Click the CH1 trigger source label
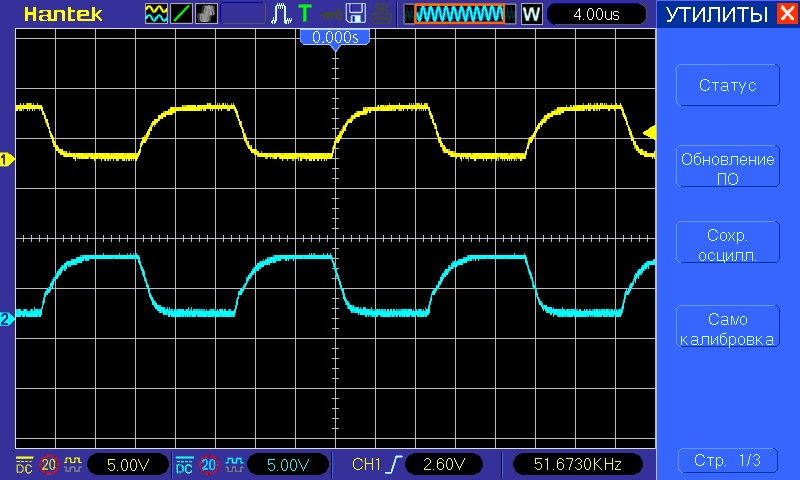Screen dimensions: 800x480 [366, 464]
